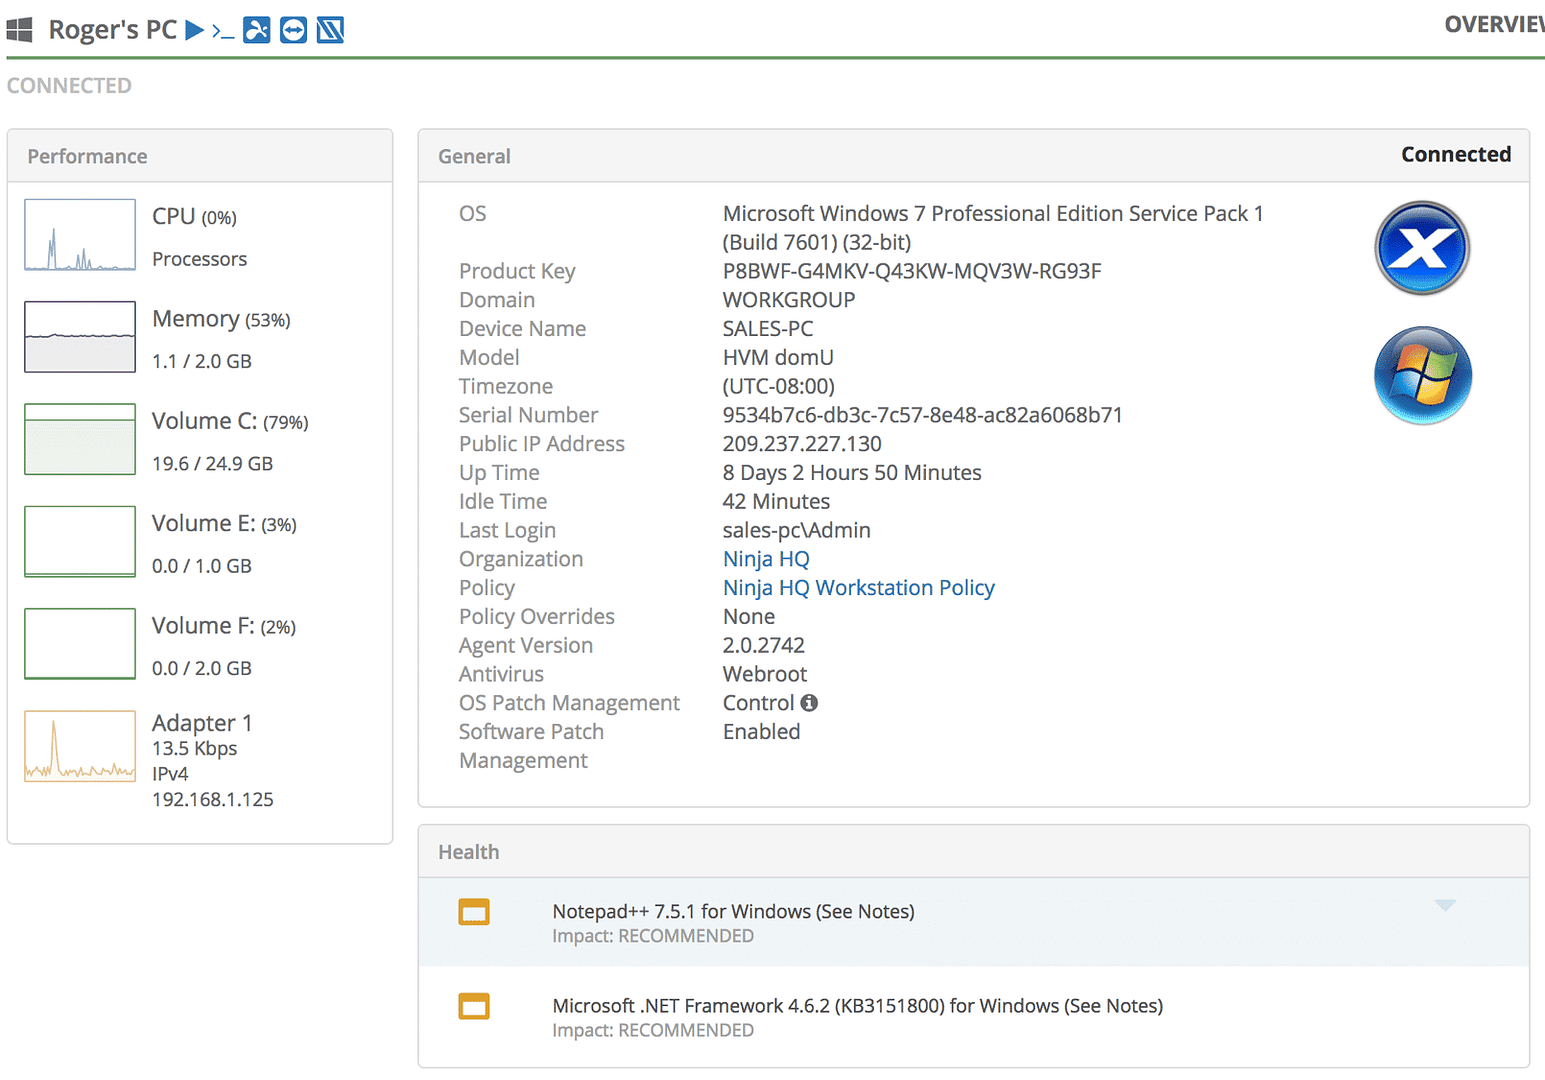
Task: Click the yellow patch icon beside Notepad++
Action: tap(474, 912)
